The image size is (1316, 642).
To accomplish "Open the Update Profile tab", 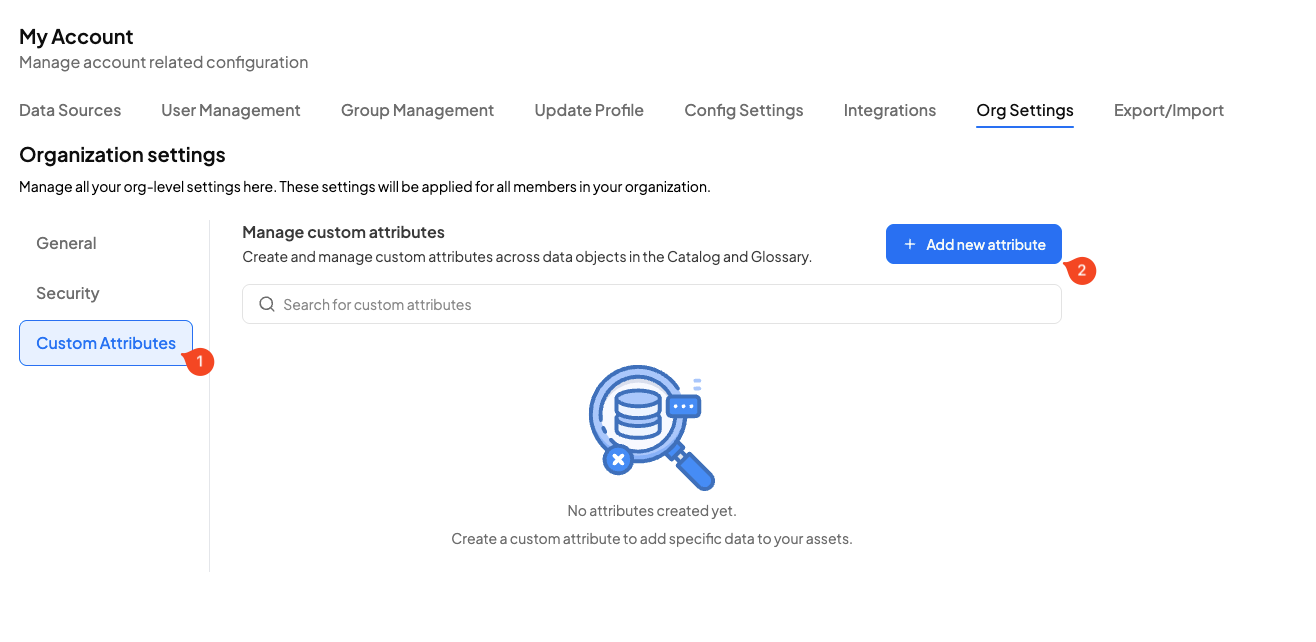I will pyautogui.click(x=589, y=110).
